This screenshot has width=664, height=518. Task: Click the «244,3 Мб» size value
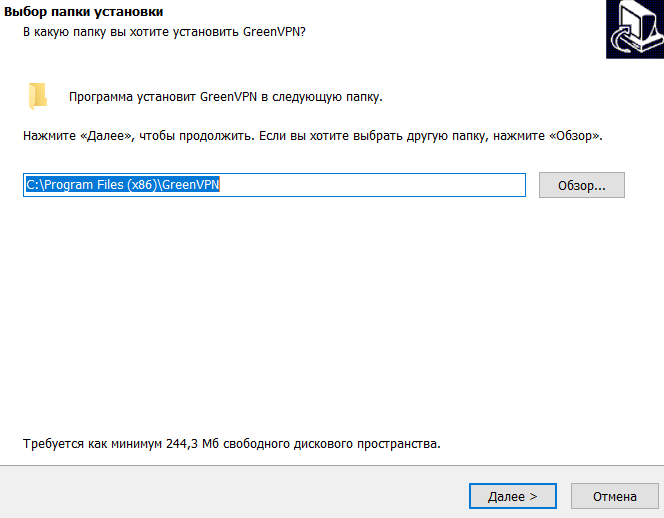190,442
